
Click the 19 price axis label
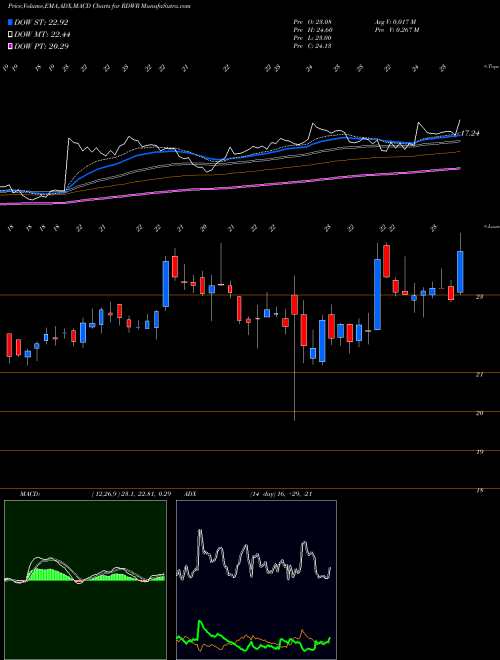point(479,452)
